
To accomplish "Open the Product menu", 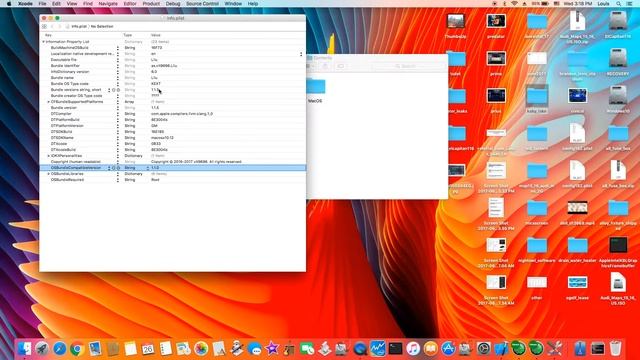I will tap(151, 4).
